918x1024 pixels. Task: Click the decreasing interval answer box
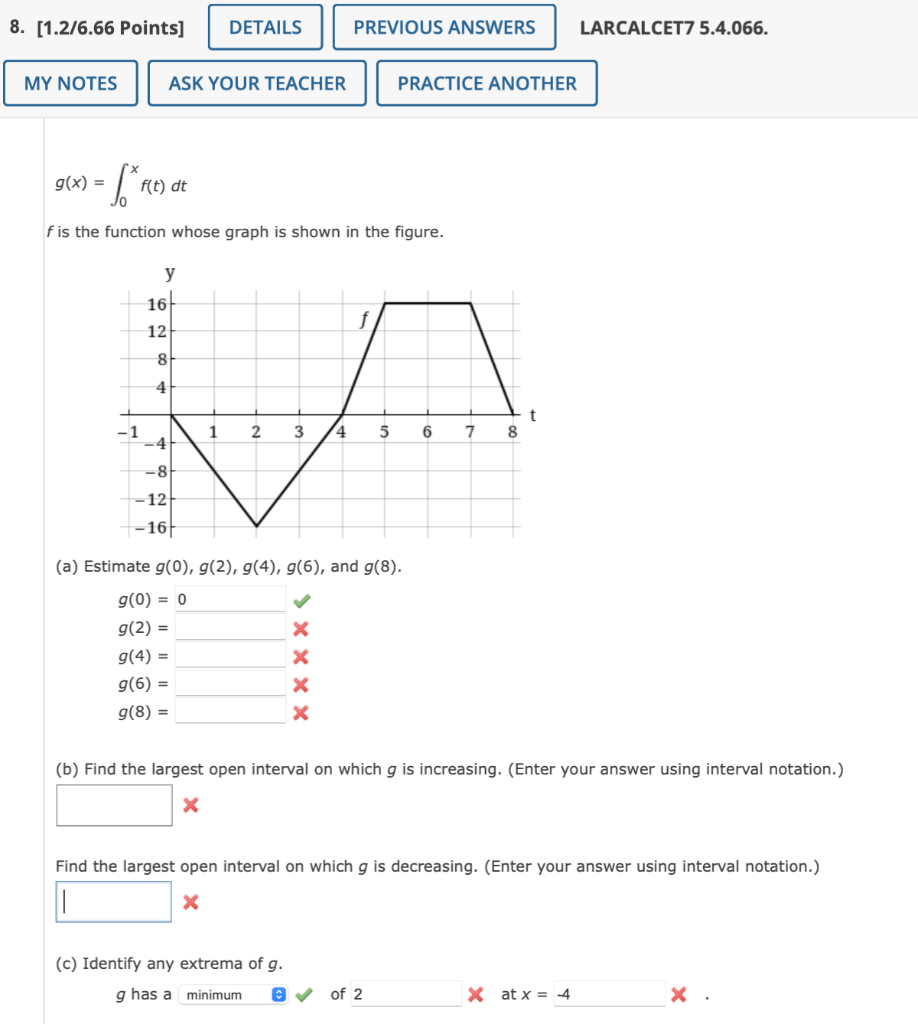[113, 901]
